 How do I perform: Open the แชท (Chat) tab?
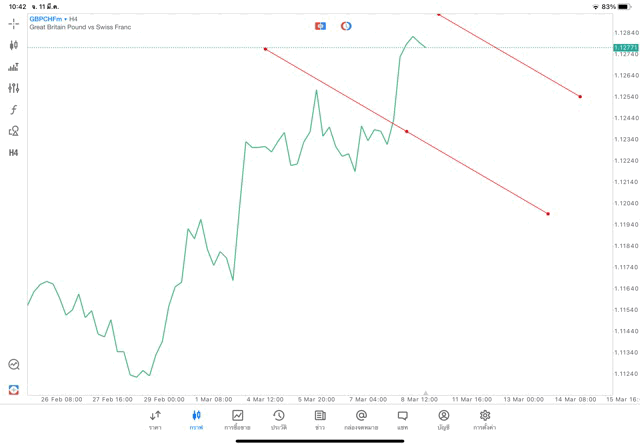pos(402,420)
